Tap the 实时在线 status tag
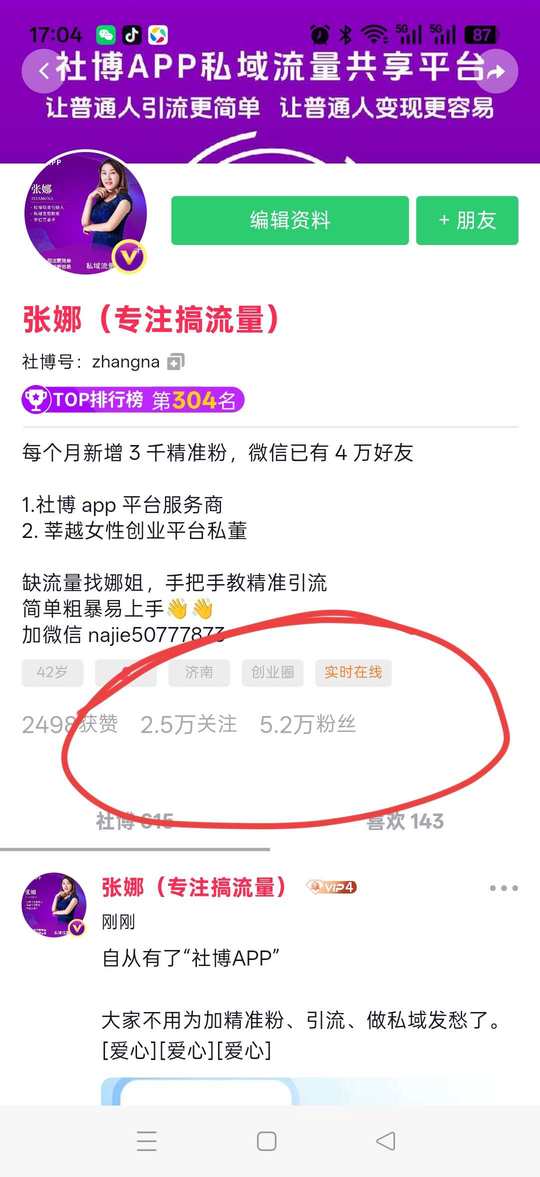The height and width of the screenshot is (1177, 540). pos(353,673)
